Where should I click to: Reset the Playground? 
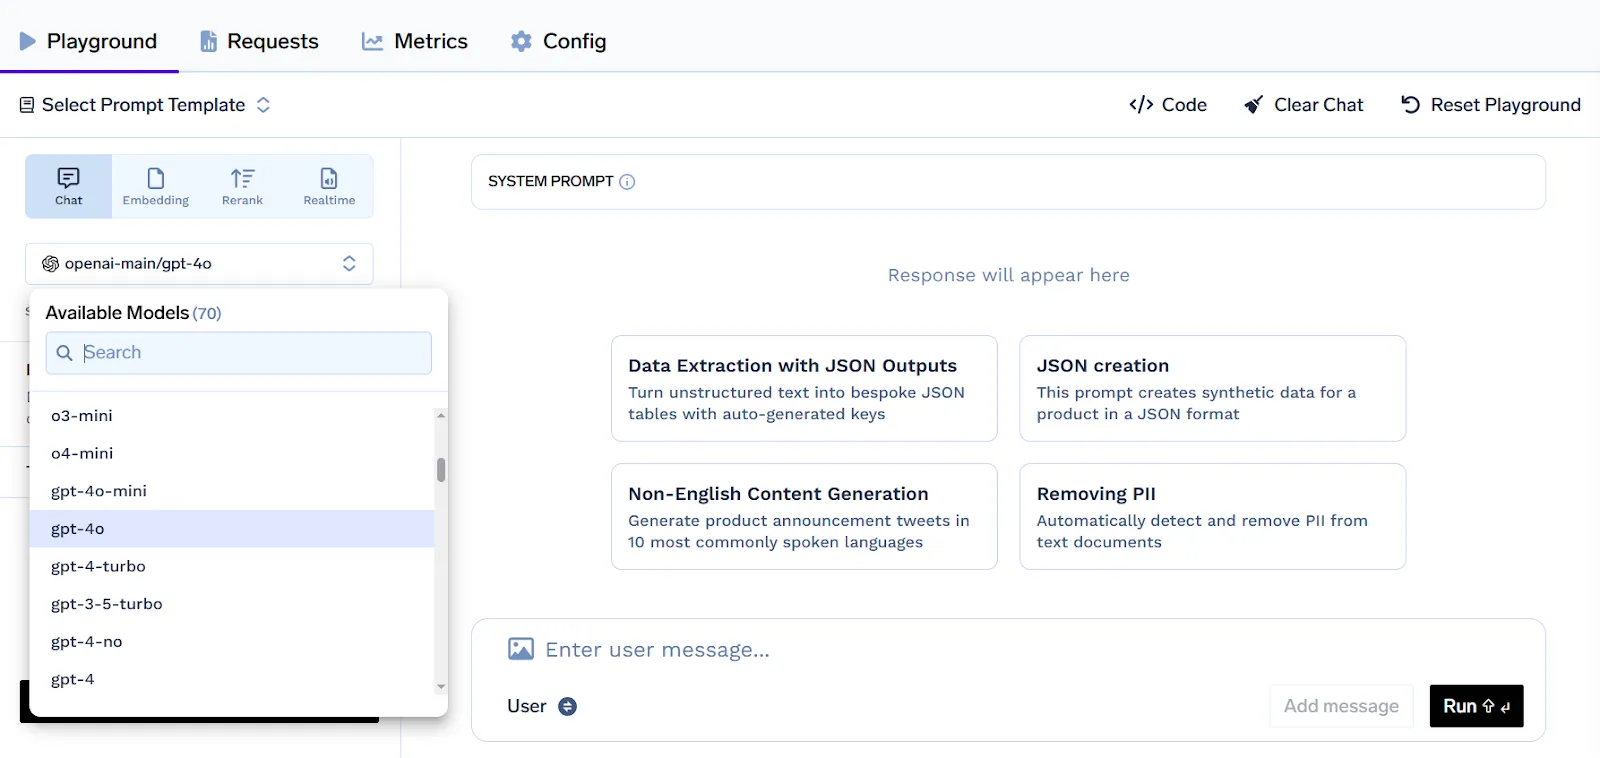[1490, 105]
